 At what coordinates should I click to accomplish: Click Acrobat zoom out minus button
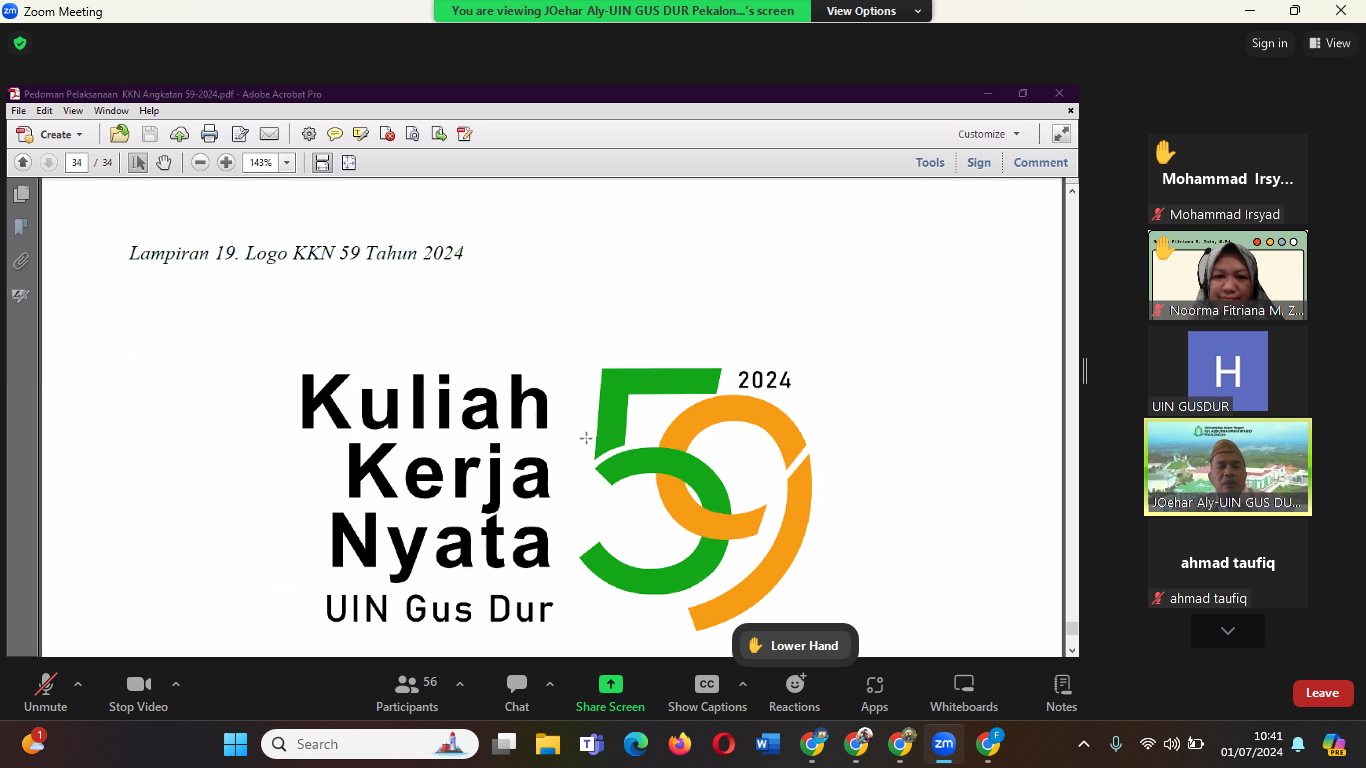coord(200,162)
